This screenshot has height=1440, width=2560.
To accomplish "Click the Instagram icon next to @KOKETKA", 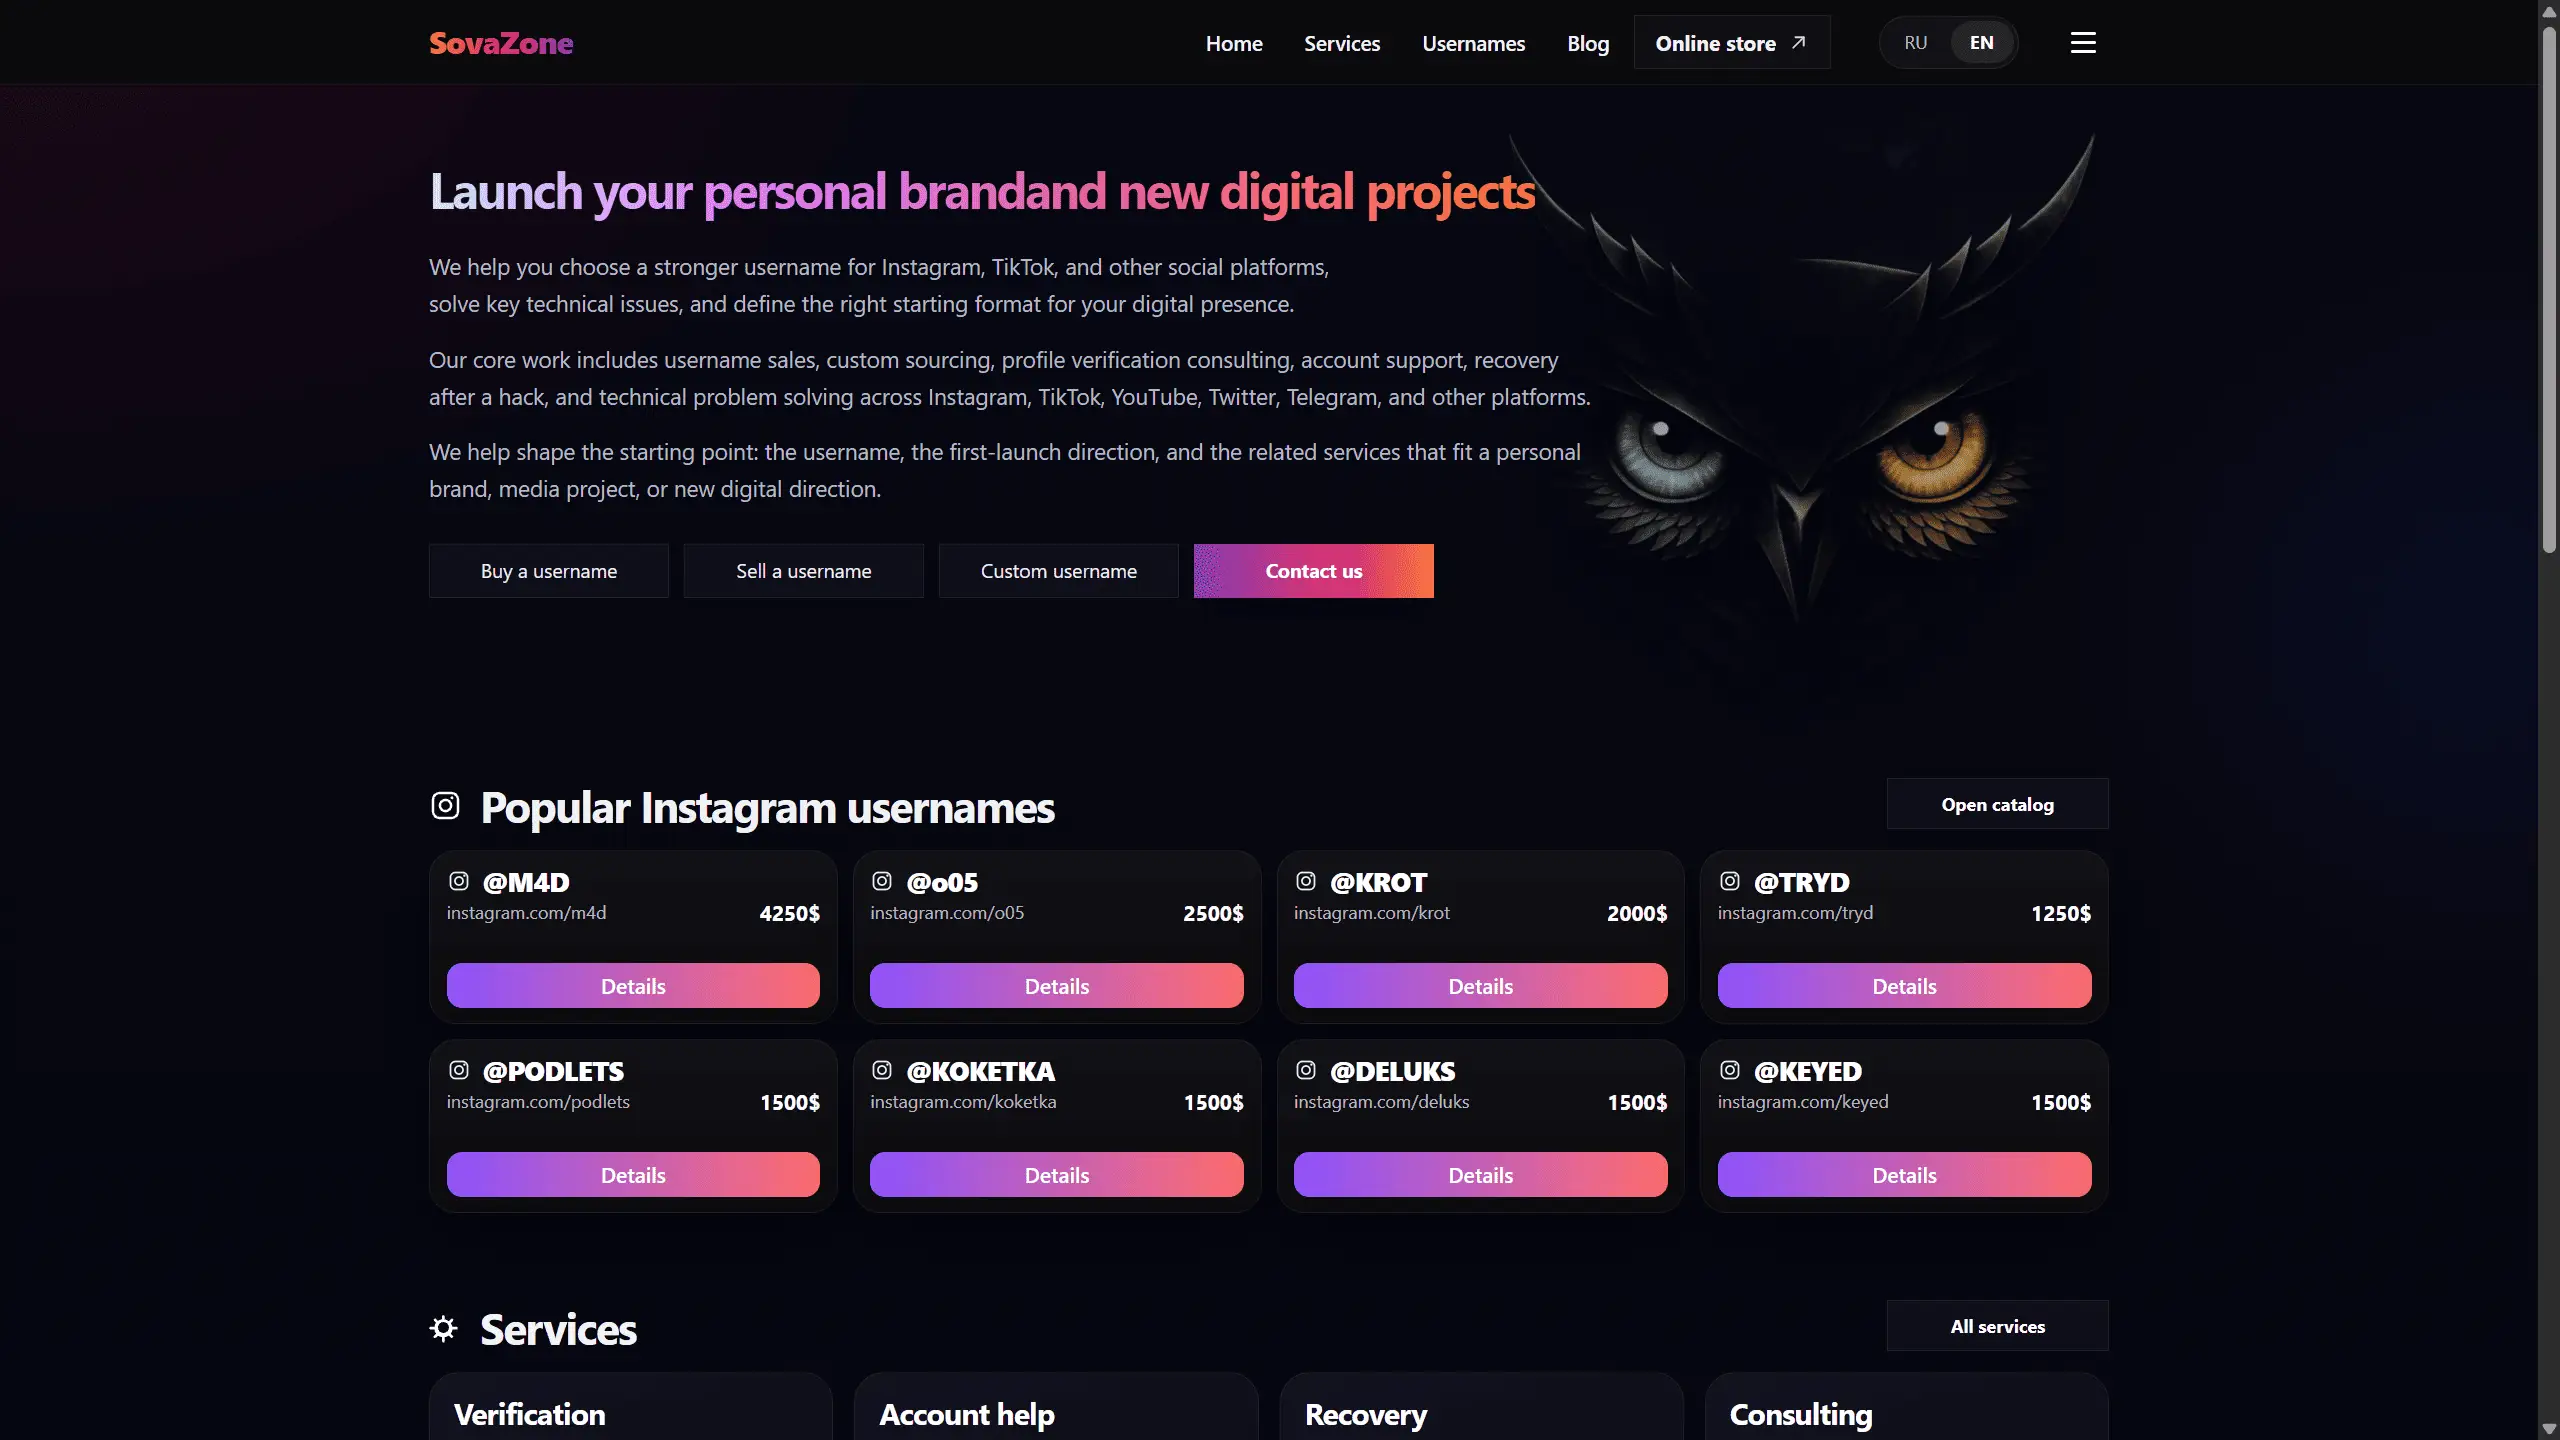I will [882, 1070].
